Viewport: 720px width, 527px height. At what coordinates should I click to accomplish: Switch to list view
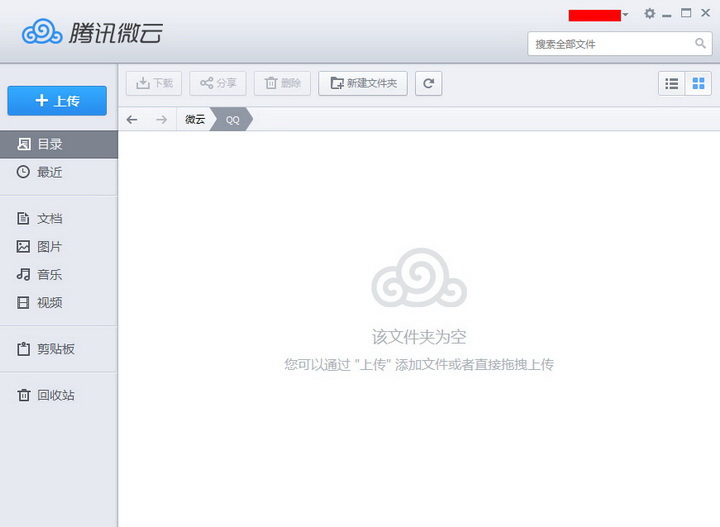click(x=672, y=83)
